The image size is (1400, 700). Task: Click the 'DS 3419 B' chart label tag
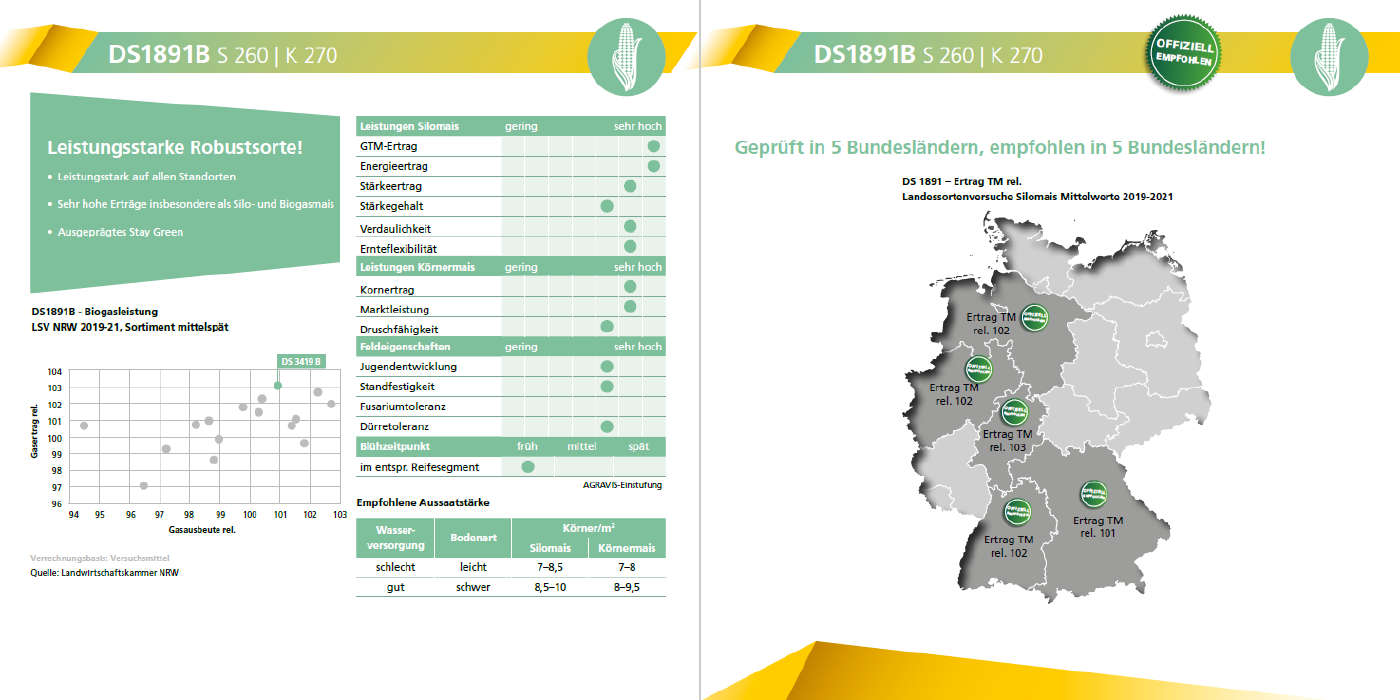[x=301, y=361]
